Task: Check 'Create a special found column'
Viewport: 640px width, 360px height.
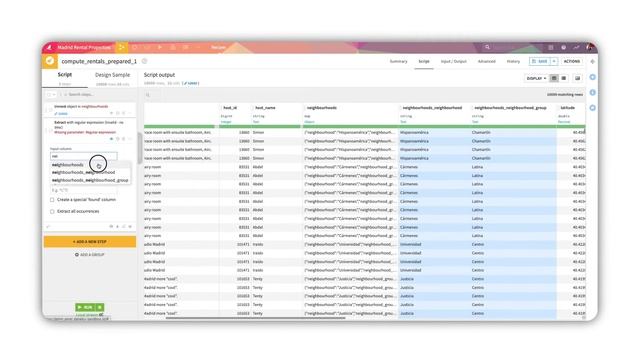Action: pos(52,200)
